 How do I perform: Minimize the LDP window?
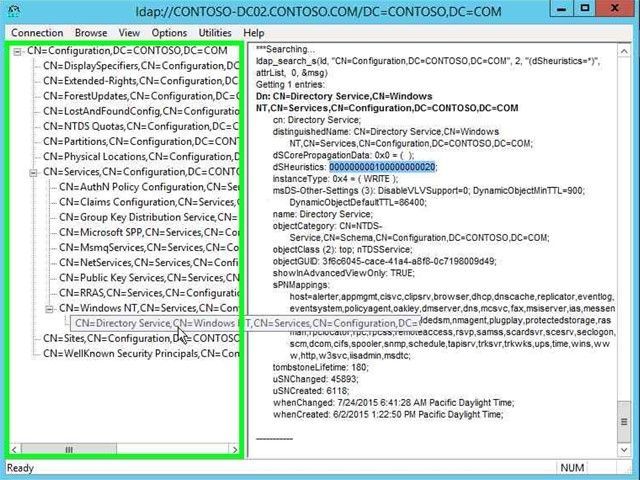point(562,9)
